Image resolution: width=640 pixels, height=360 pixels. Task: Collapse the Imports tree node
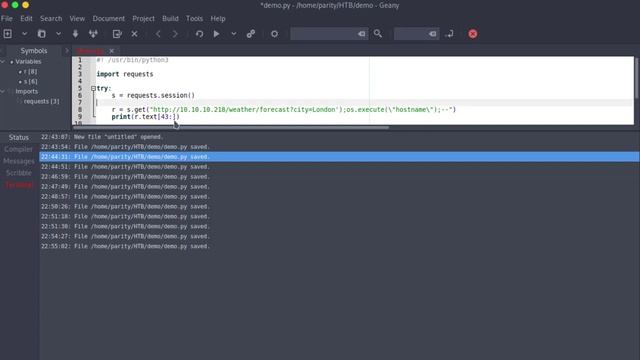pos(3,91)
